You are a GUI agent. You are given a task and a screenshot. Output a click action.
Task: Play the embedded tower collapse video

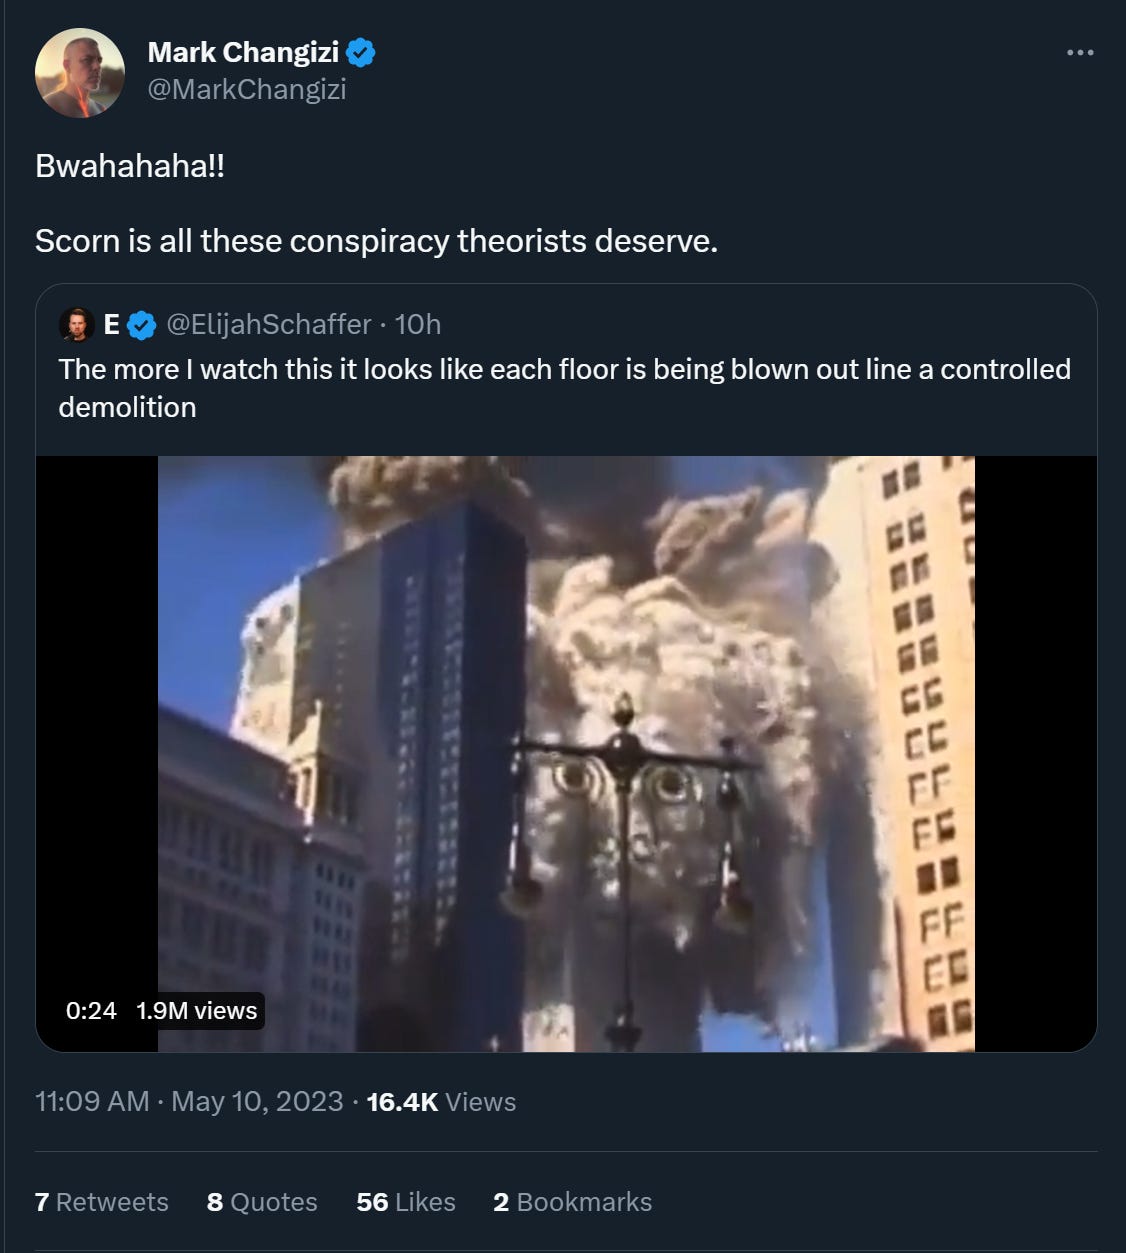[566, 754]
